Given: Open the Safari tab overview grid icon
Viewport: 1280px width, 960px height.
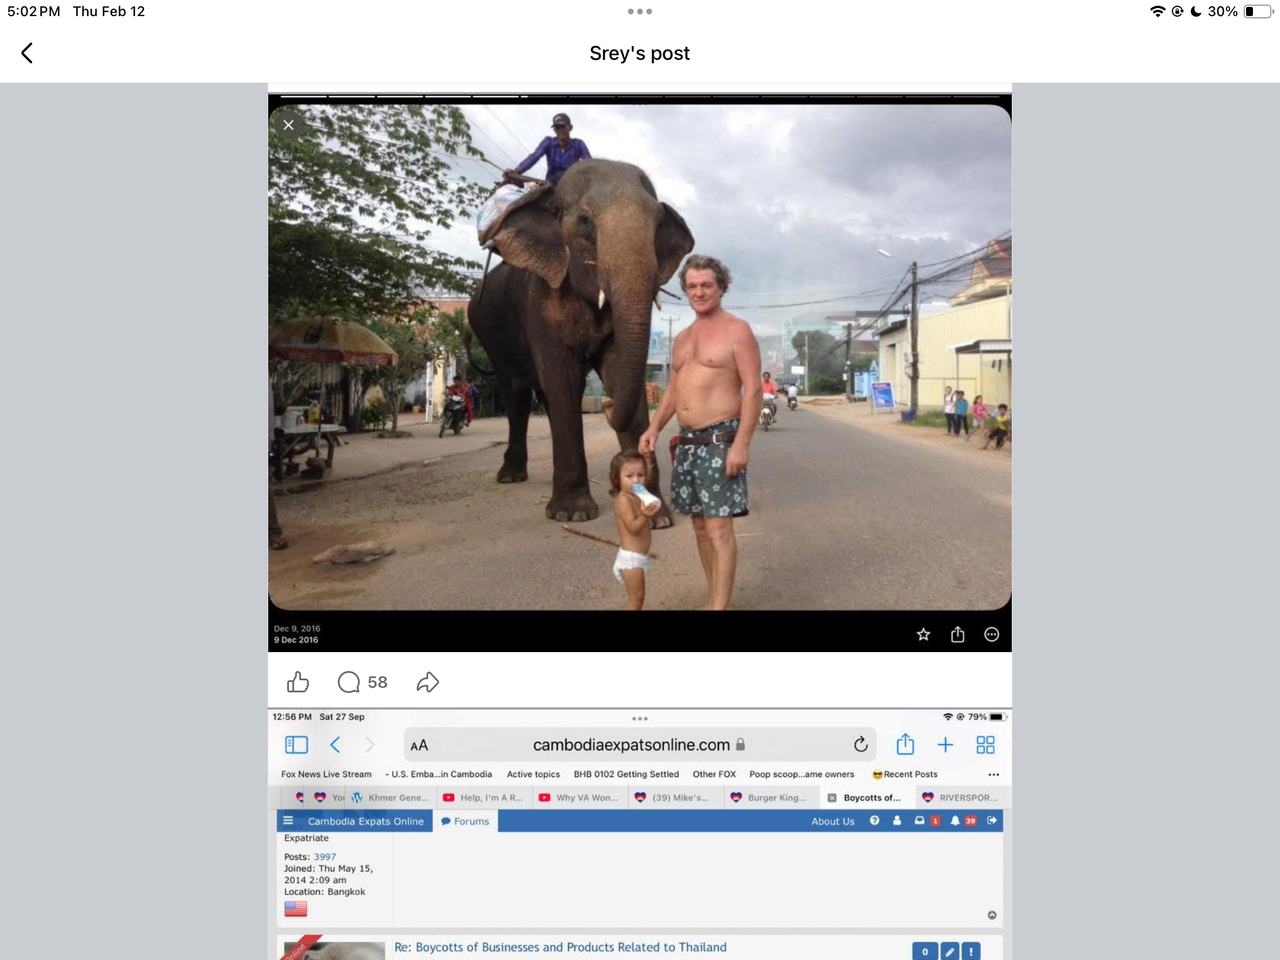Looking at the screenshot, I should pyautogui.click(x=985, y=745).
